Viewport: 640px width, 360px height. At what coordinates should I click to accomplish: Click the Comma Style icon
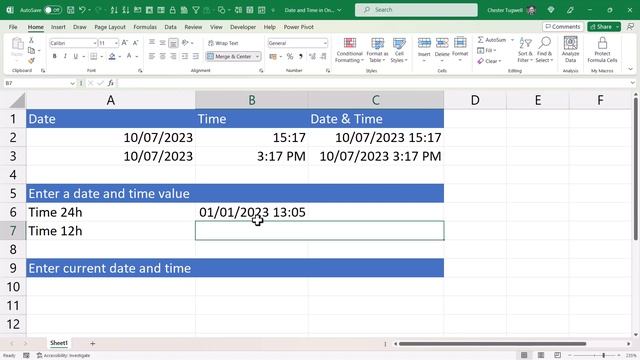[x=301, y=56]
